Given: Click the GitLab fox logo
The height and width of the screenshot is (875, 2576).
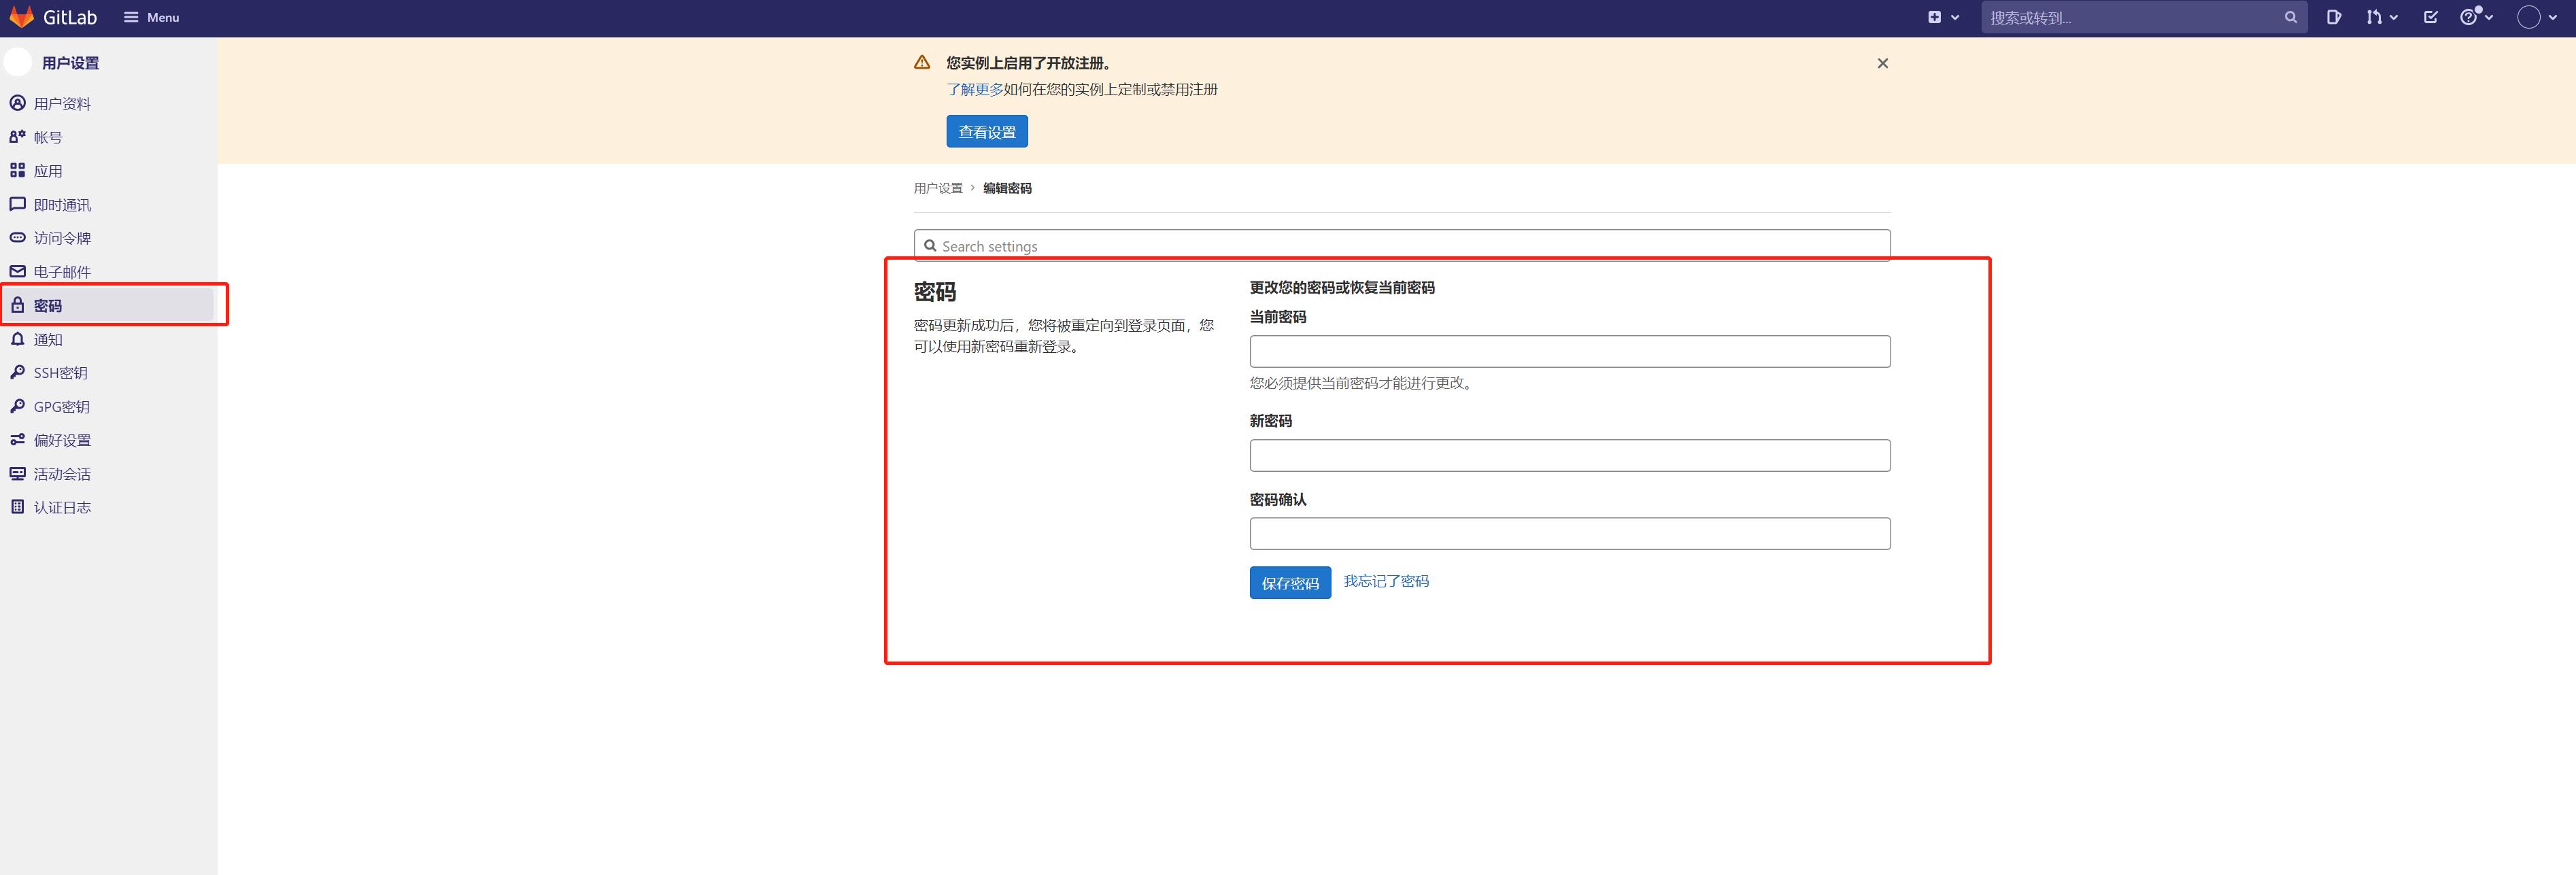Looking at the screenshot, I should click(21, 17).
